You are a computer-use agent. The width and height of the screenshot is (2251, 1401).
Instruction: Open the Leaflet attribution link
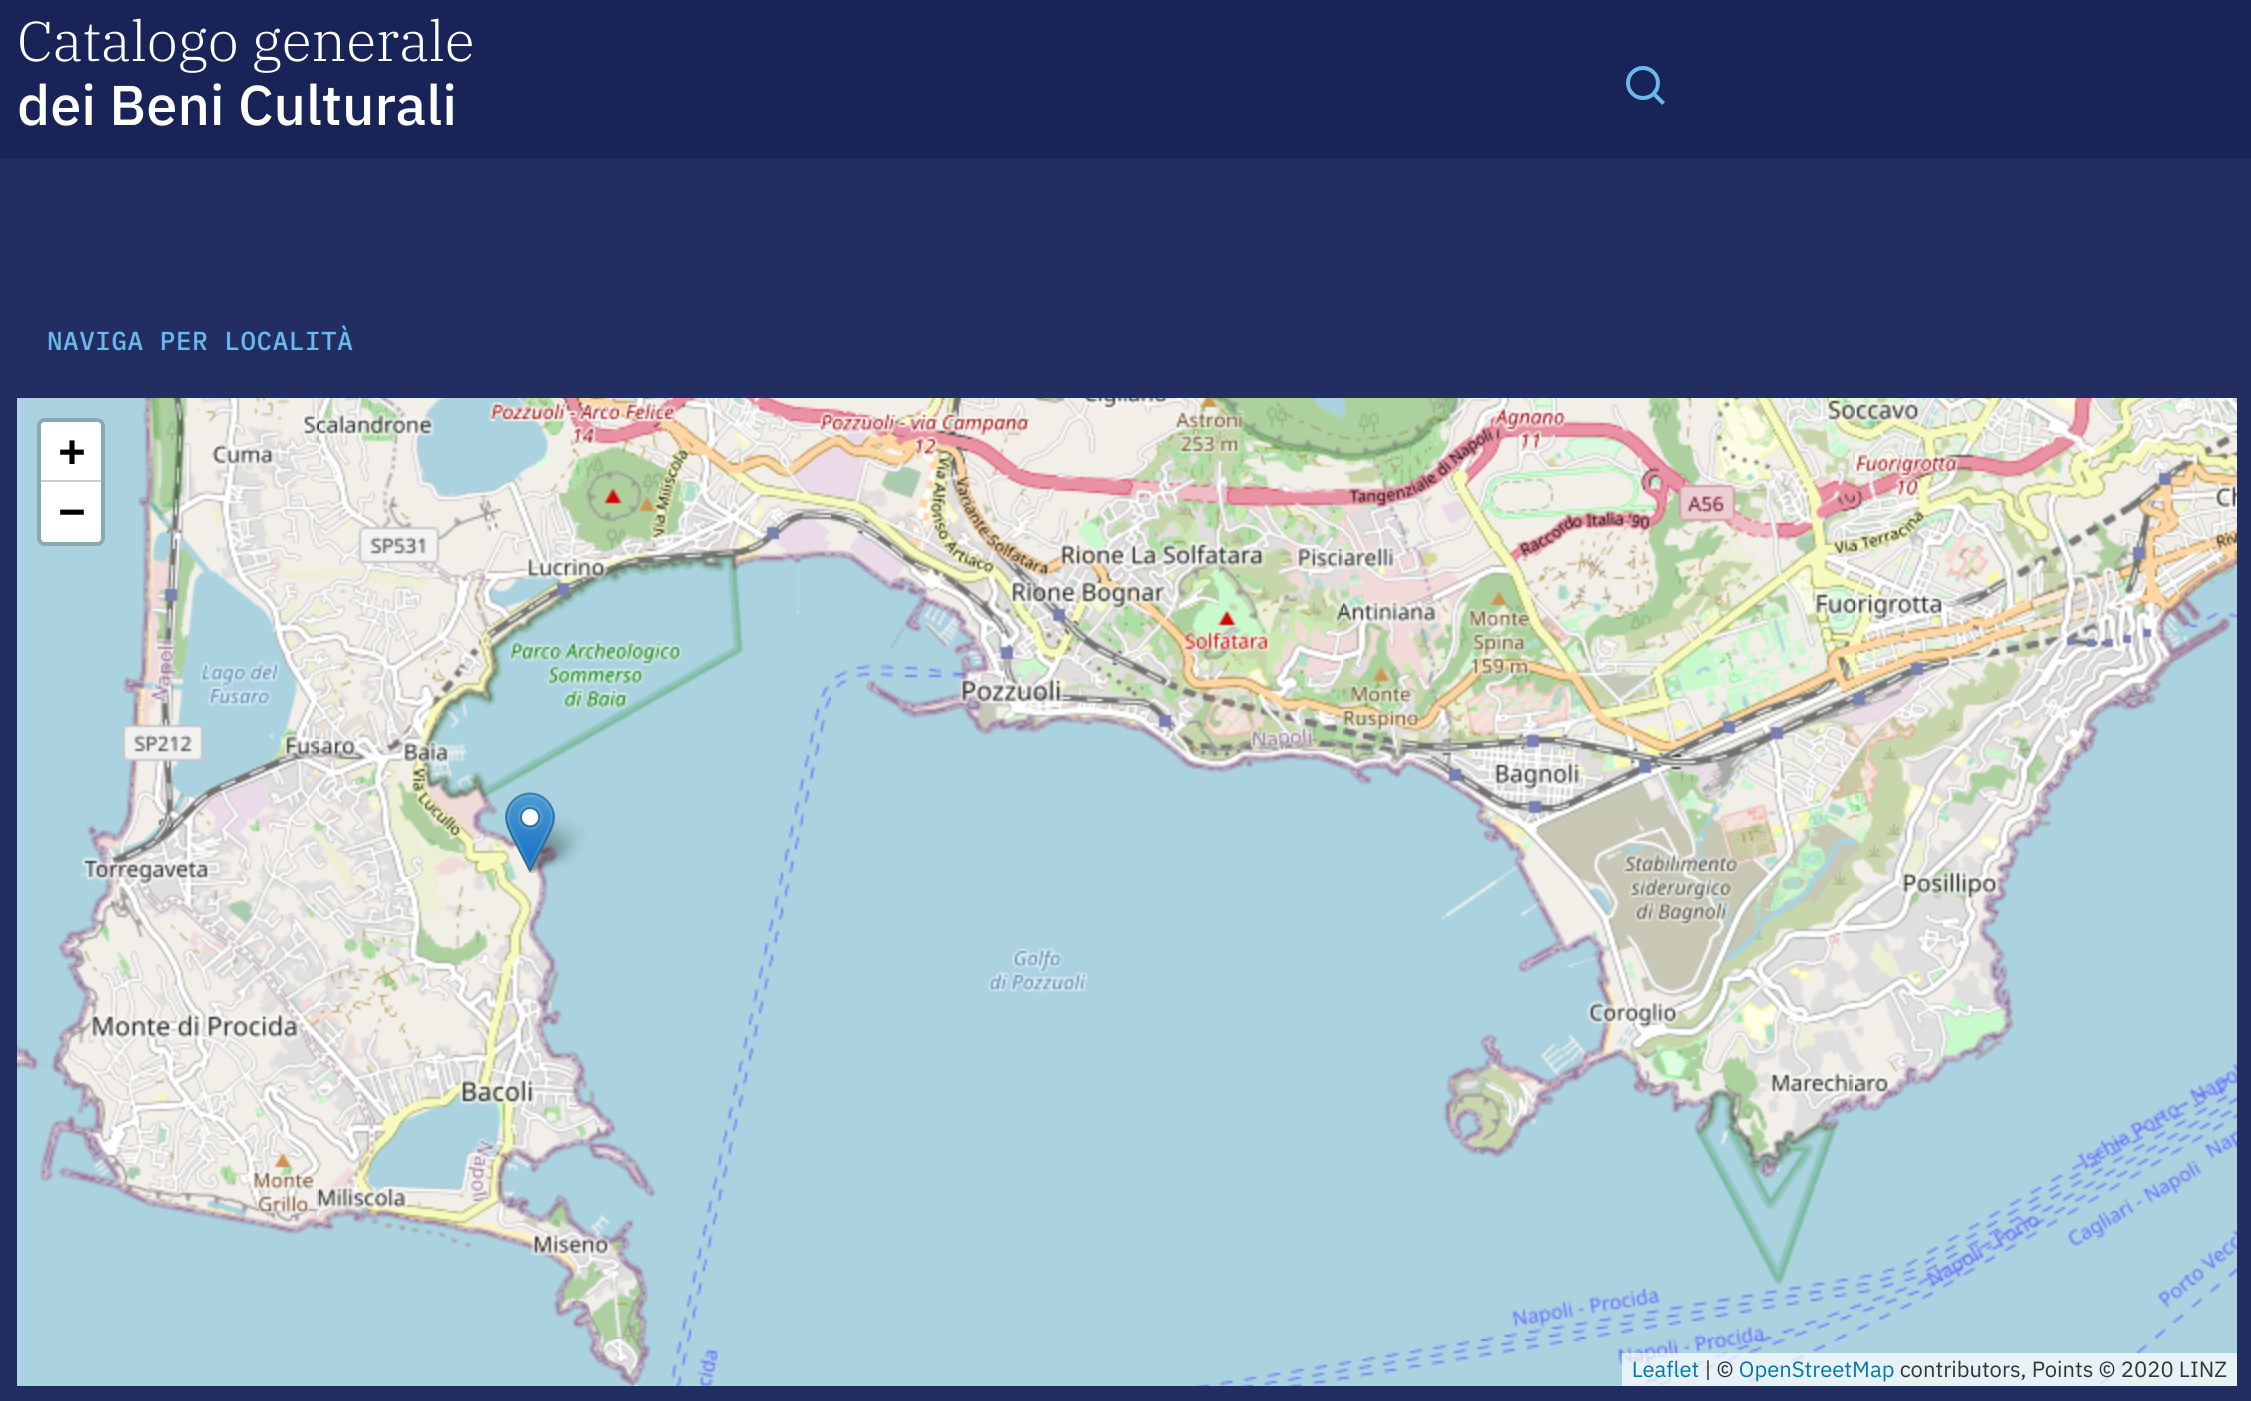1664,1369
